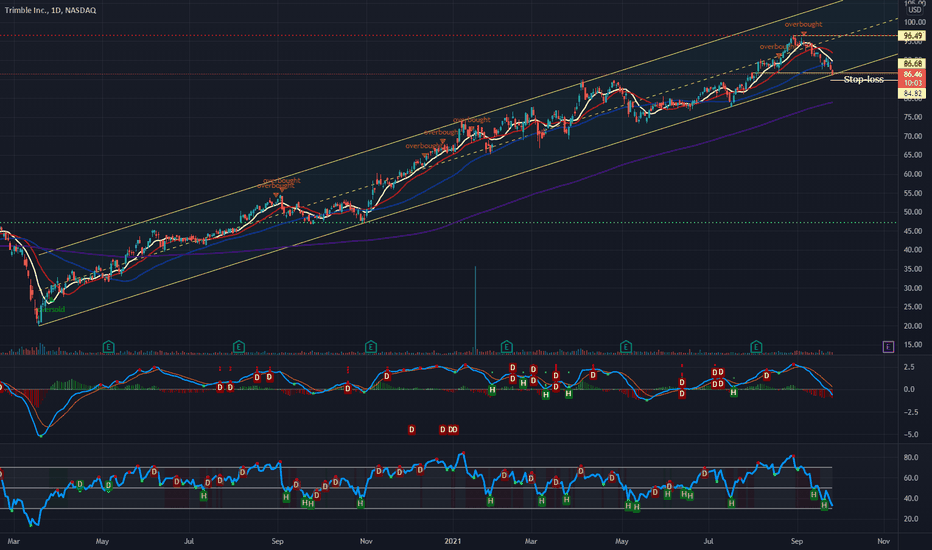Viewport: 932px width, 550px height.
Task: Click the 96.49 price label on the axis
Action: pos(912,36)
